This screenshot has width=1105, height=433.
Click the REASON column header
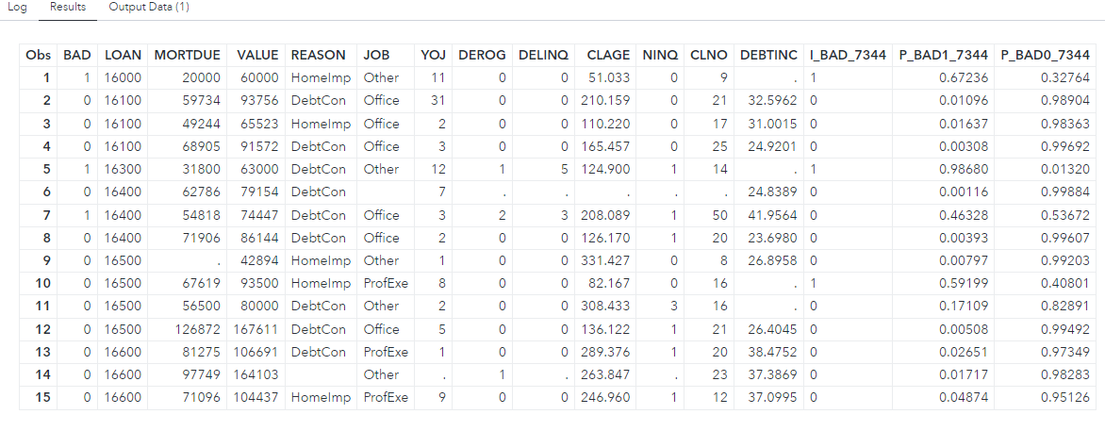(318, 54)
